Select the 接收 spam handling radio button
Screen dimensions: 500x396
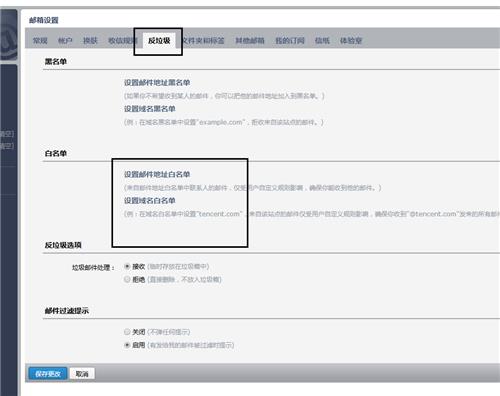click(x=127, y=266)
